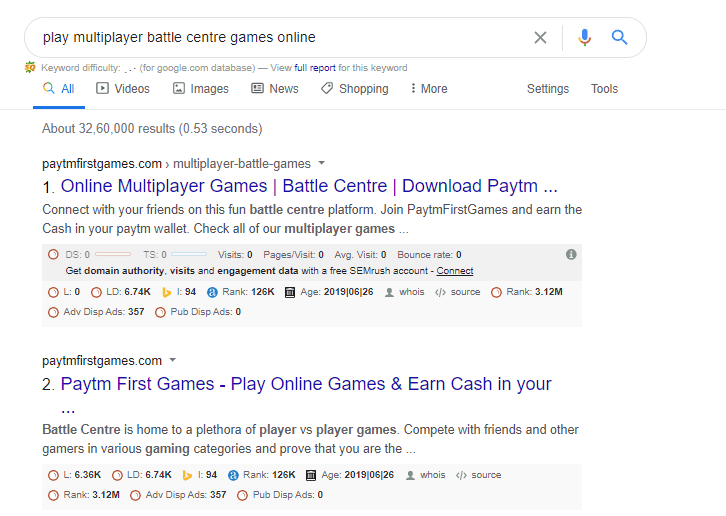Click the L: 0 circle icon

click(54, 292)
